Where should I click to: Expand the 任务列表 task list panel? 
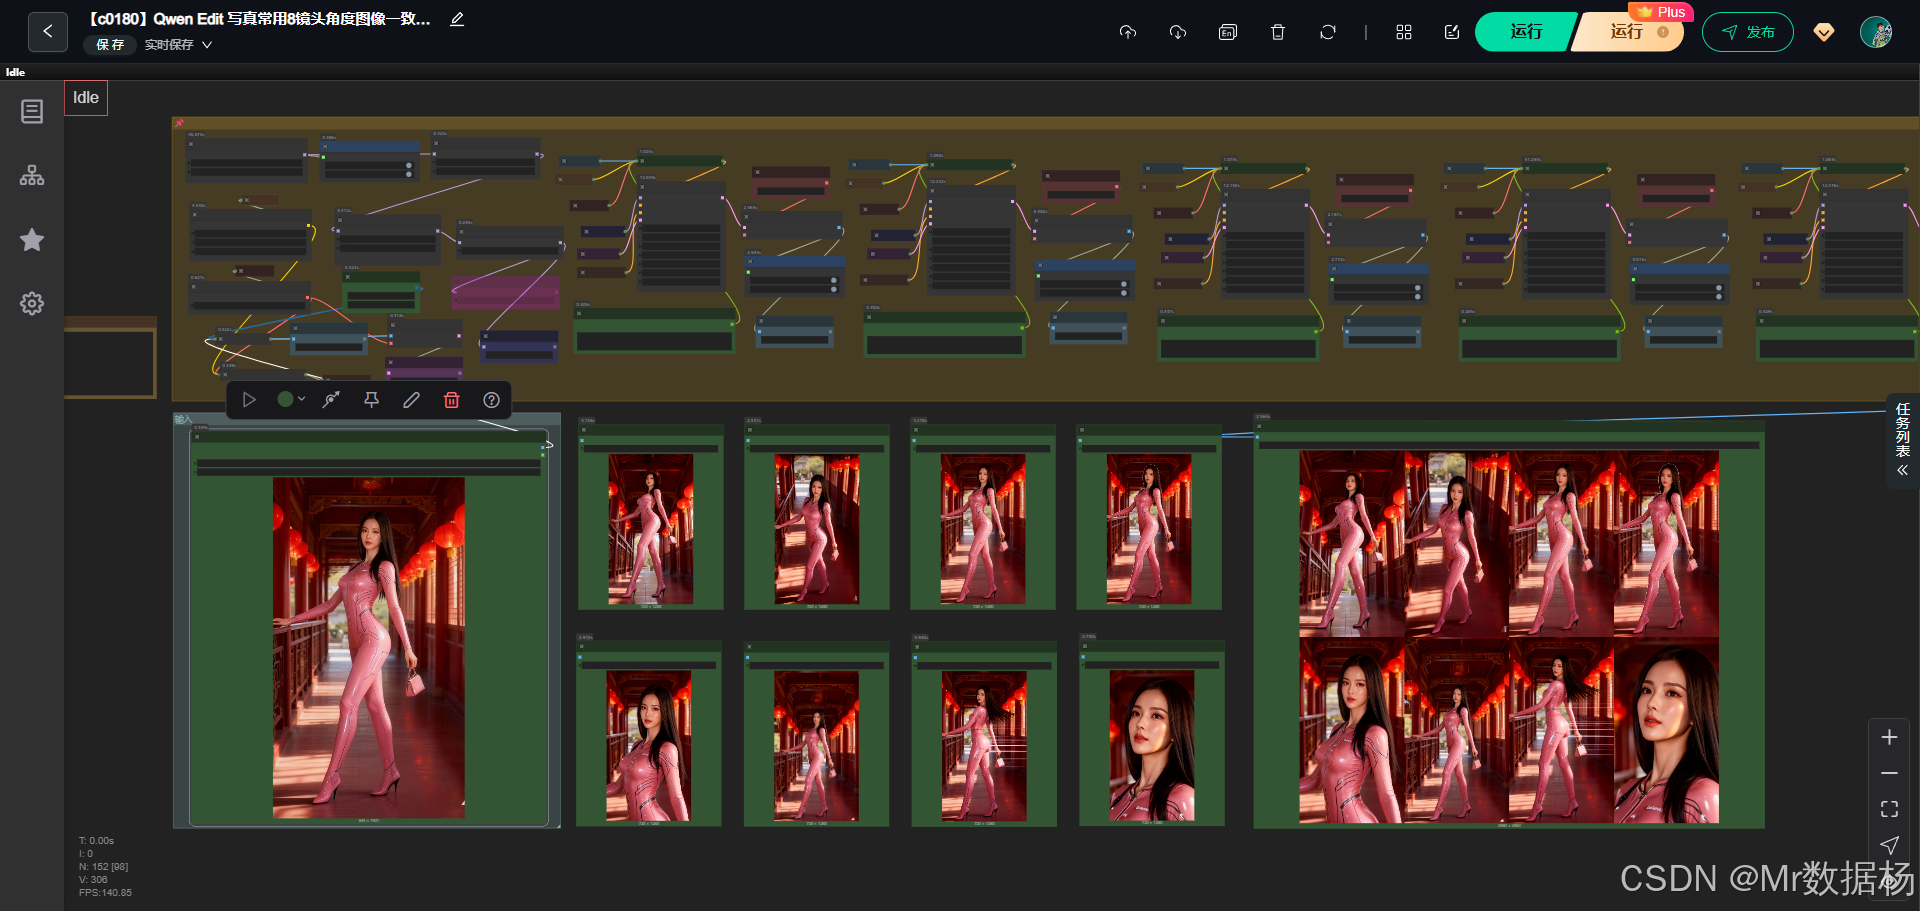point(1903,439)
